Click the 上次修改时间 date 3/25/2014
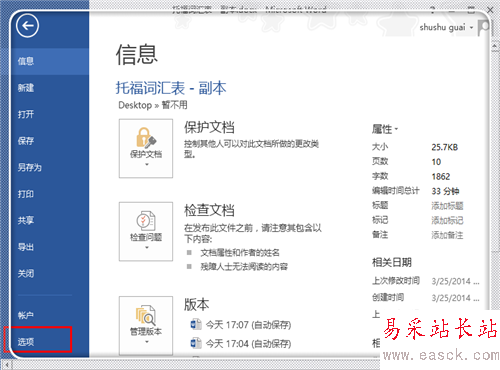 tap(455, 281)
